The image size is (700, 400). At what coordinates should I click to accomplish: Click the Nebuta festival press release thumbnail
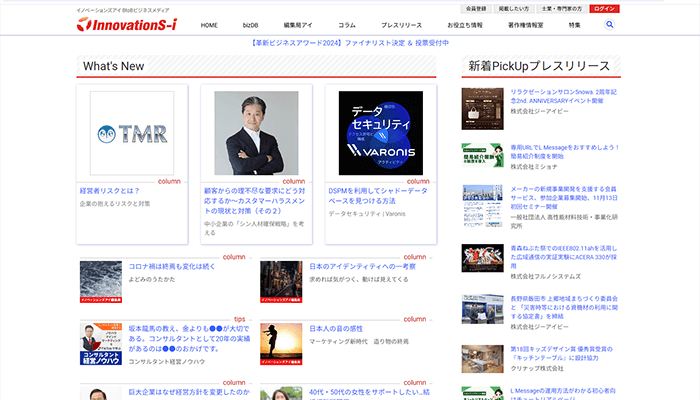[483, 258]
